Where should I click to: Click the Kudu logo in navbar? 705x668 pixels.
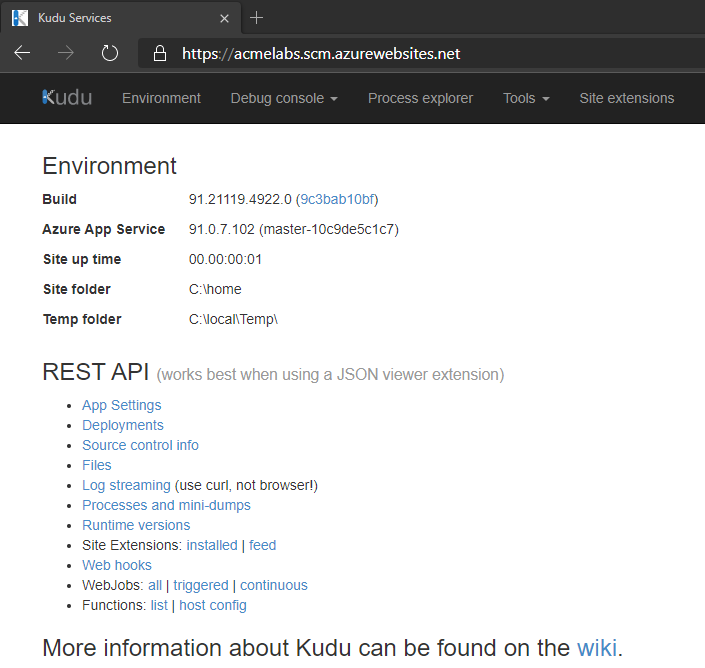pos(67,98)
